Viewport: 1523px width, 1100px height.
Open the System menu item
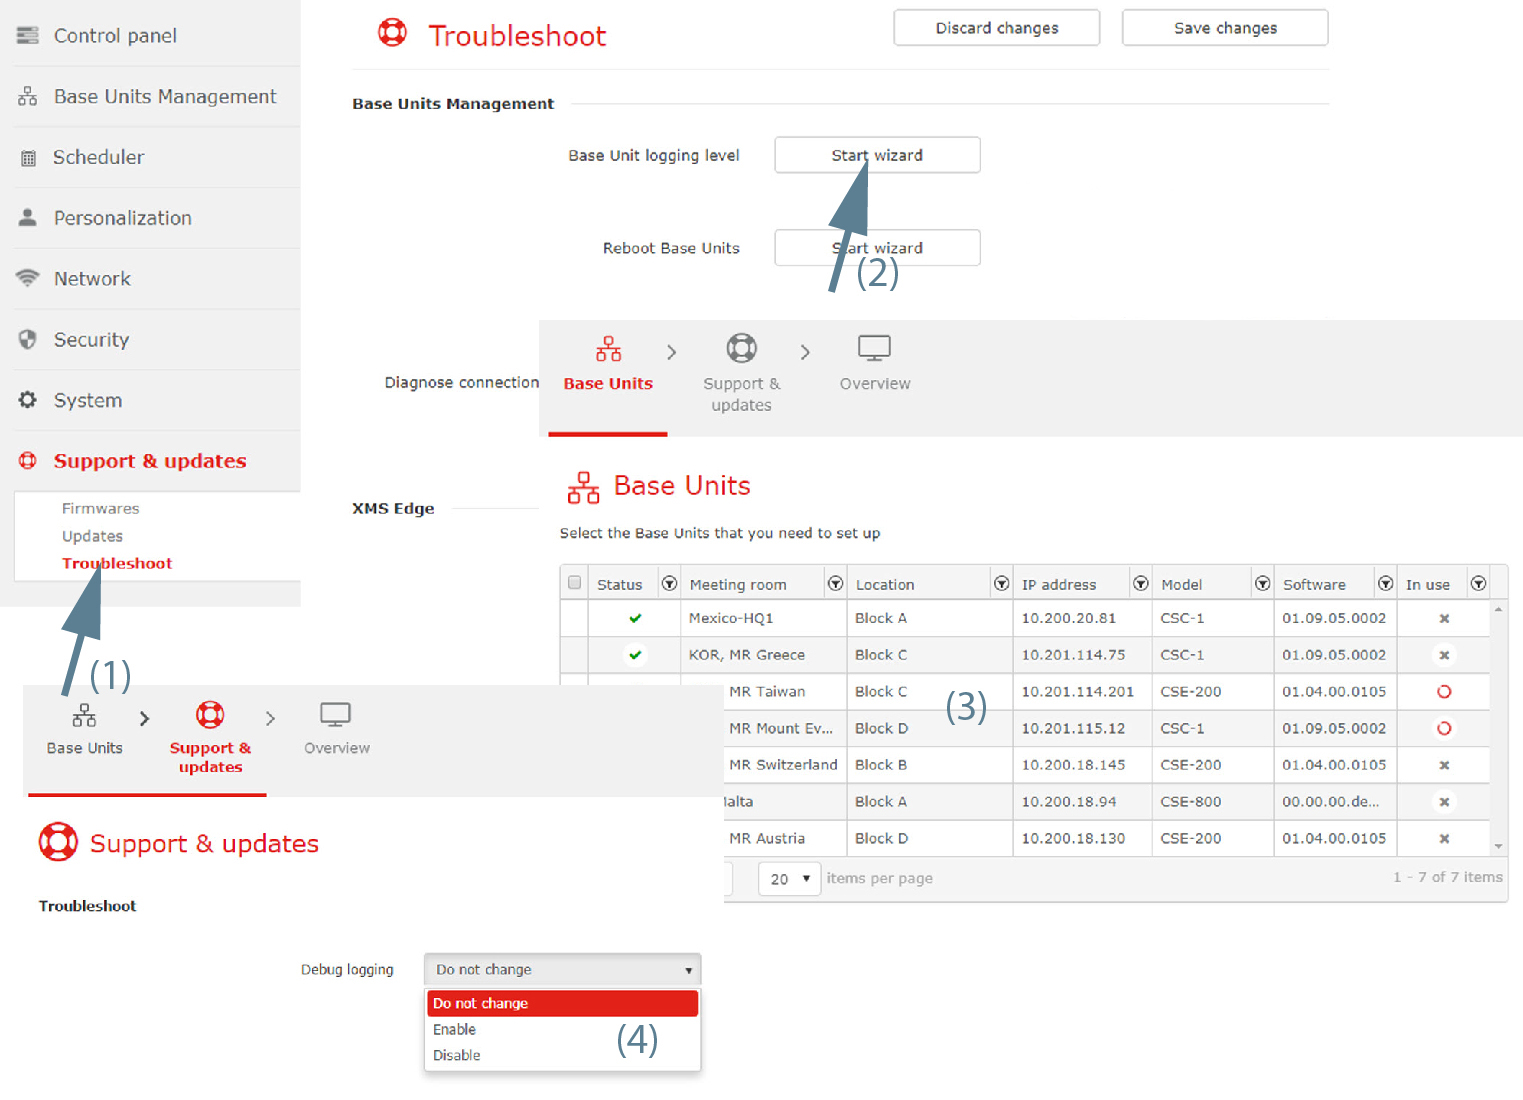click(88, 400)
